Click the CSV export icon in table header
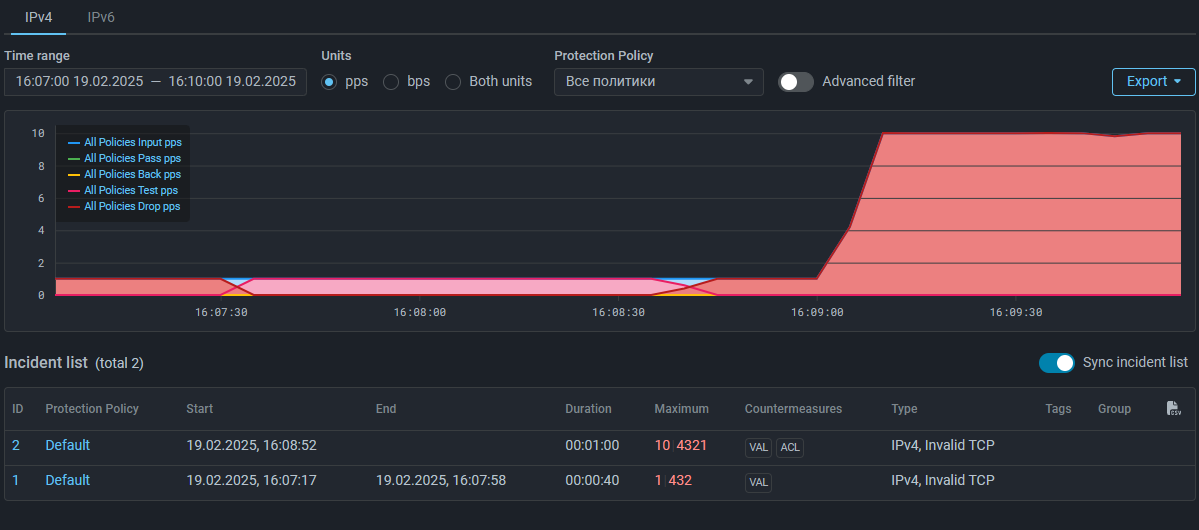The width and height of the screenshot is (1199, 530). click(x=1174, y=409)
